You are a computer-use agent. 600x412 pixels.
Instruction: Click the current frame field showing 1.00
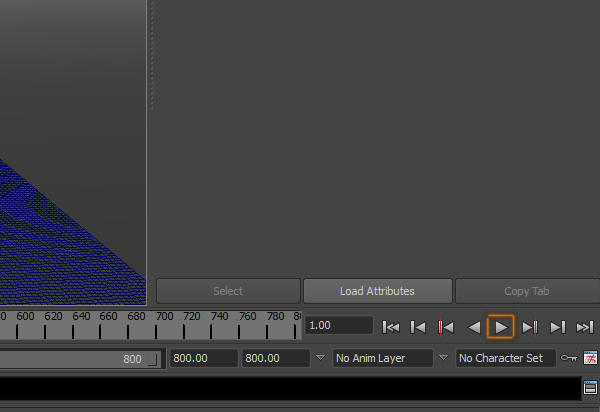point(338,326)
